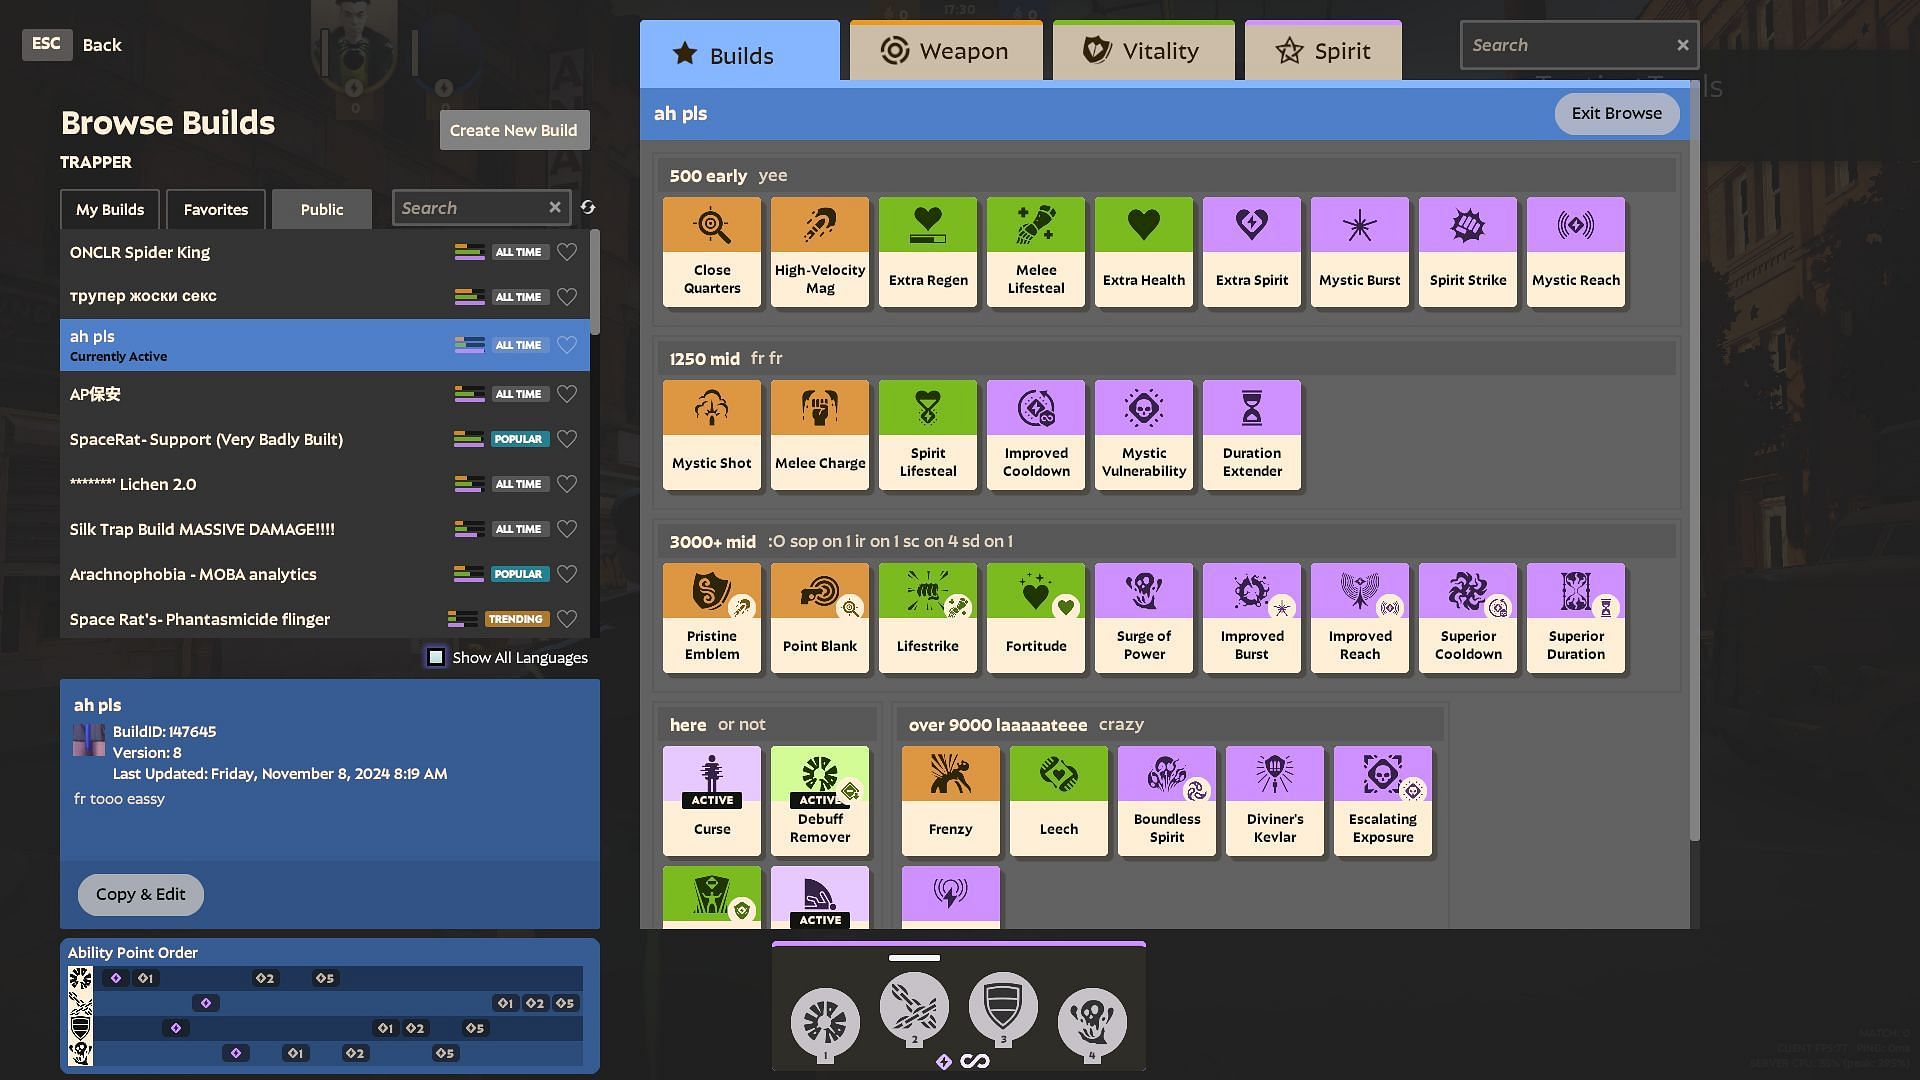Screen dimensions: 1920x1080
Task: Favorite the ONCLR Spider King build
Action: click(x=567, y=253)
